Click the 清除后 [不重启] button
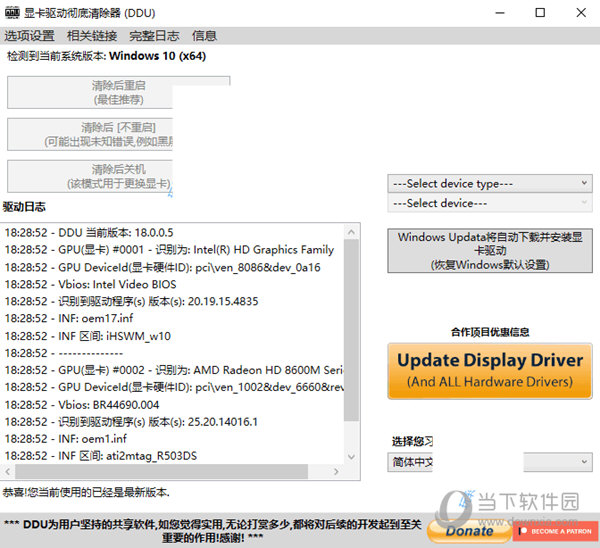The image size is (600, 548). [90, 134]
